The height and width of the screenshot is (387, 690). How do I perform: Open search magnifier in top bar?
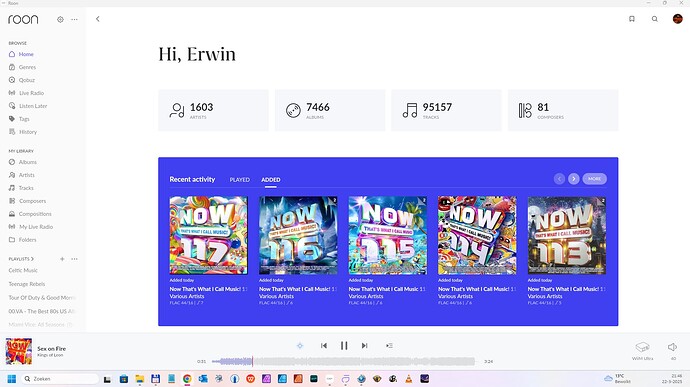tap(655, 19)
